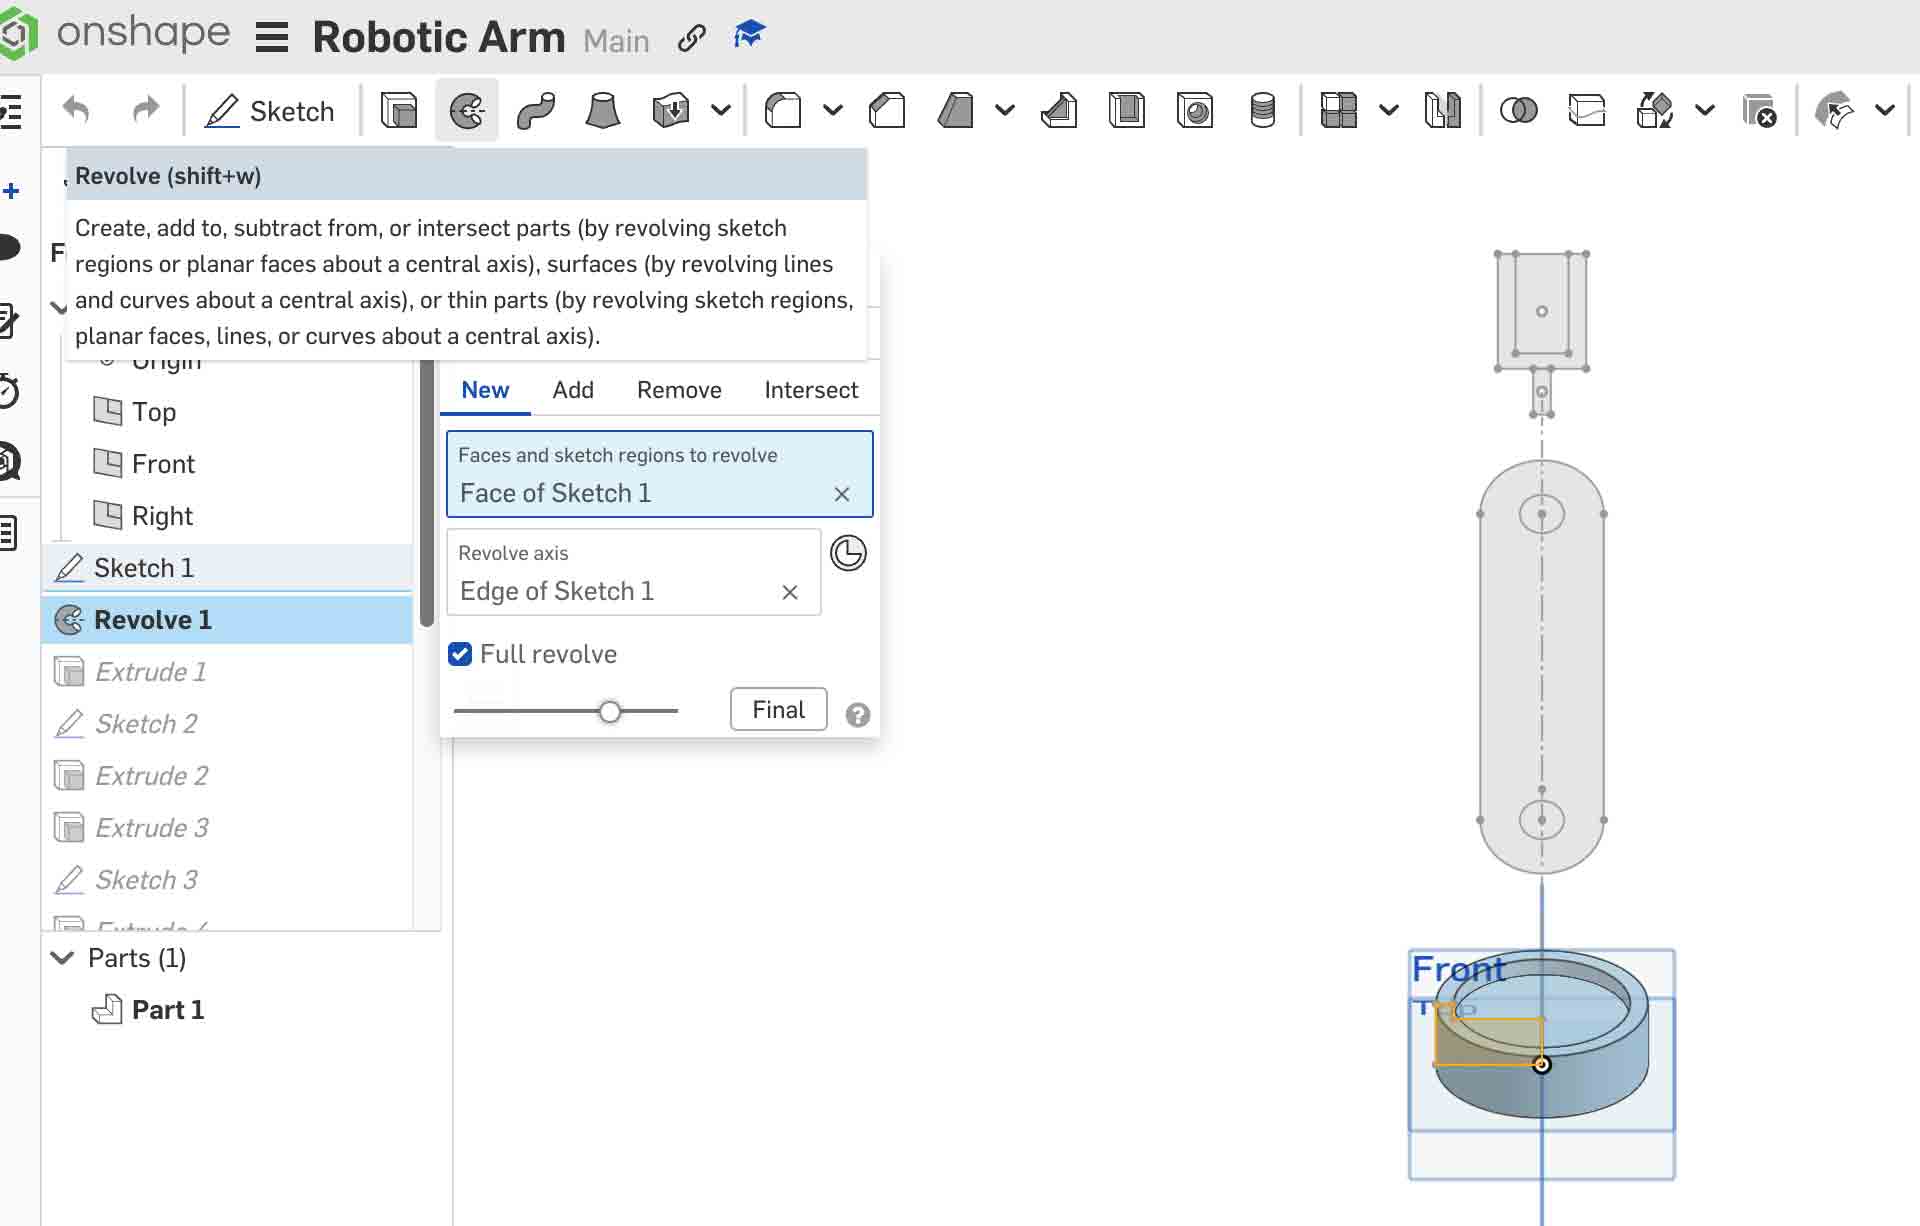This screenshot has width=1920, height=1226.
Task: Toggle revolve direction with the clock icon
Action: (x=848, y=553)
